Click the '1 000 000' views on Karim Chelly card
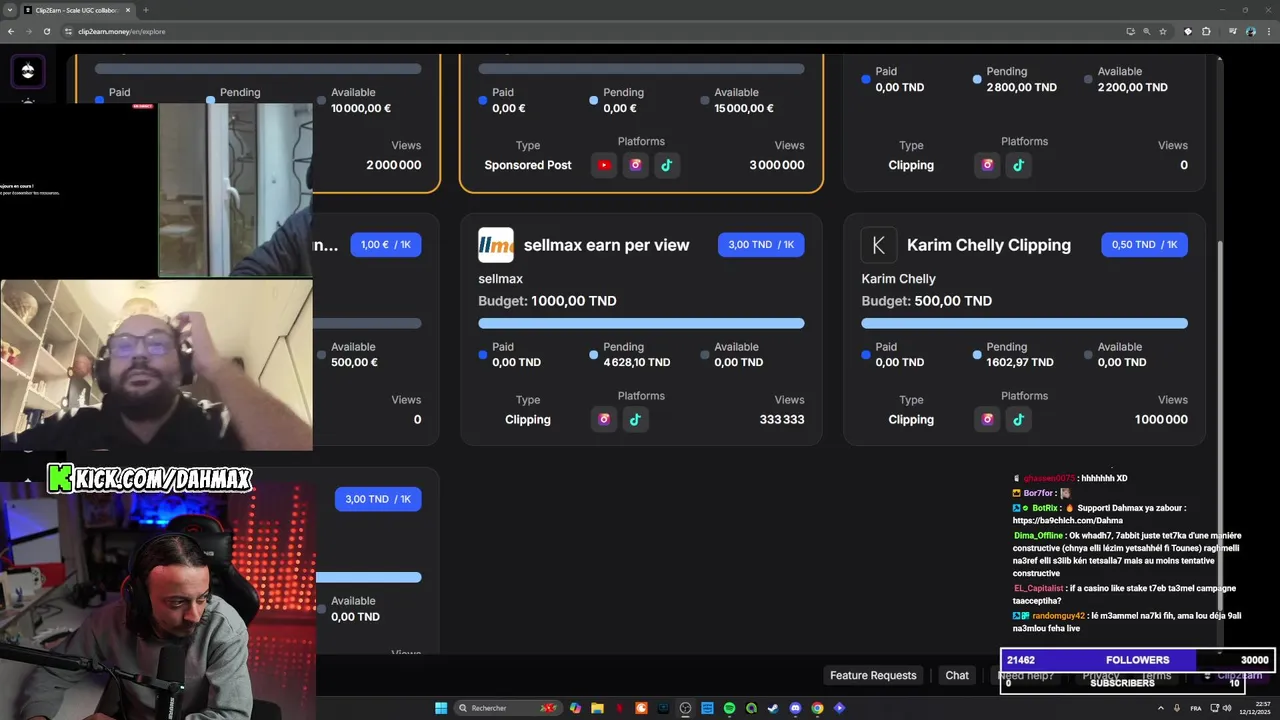Screen dimensions: 1280x720 click(1162, 419)
